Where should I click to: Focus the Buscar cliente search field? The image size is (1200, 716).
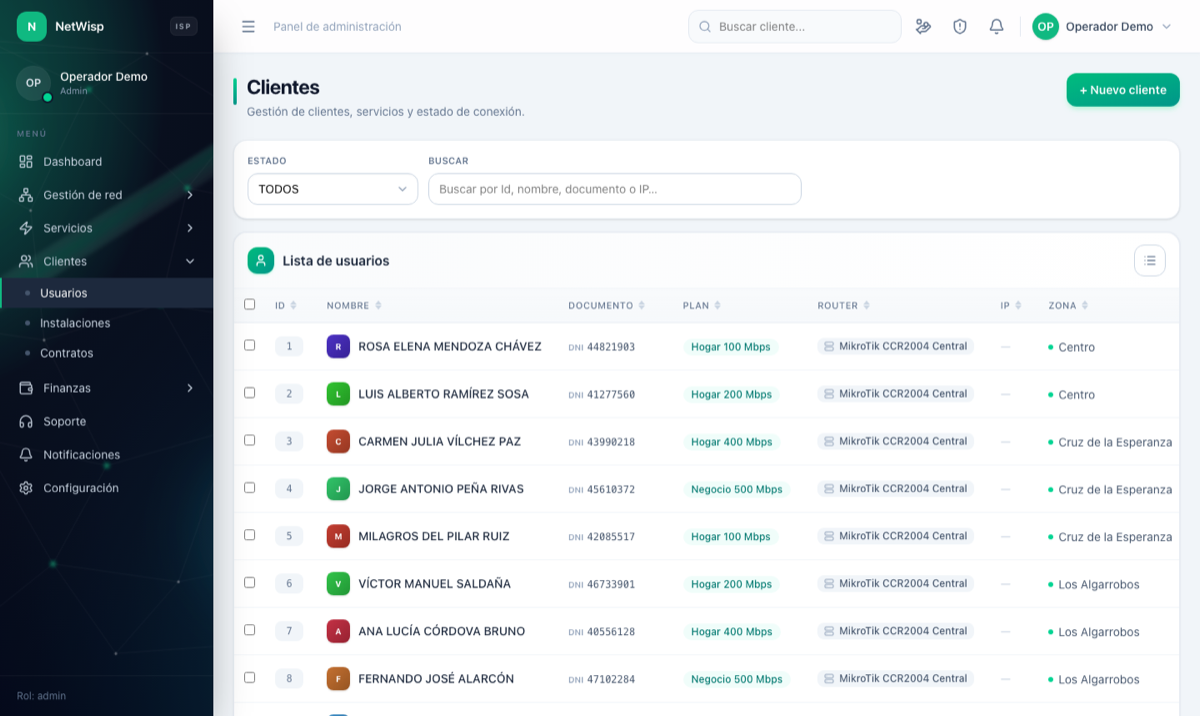[795, 27]
